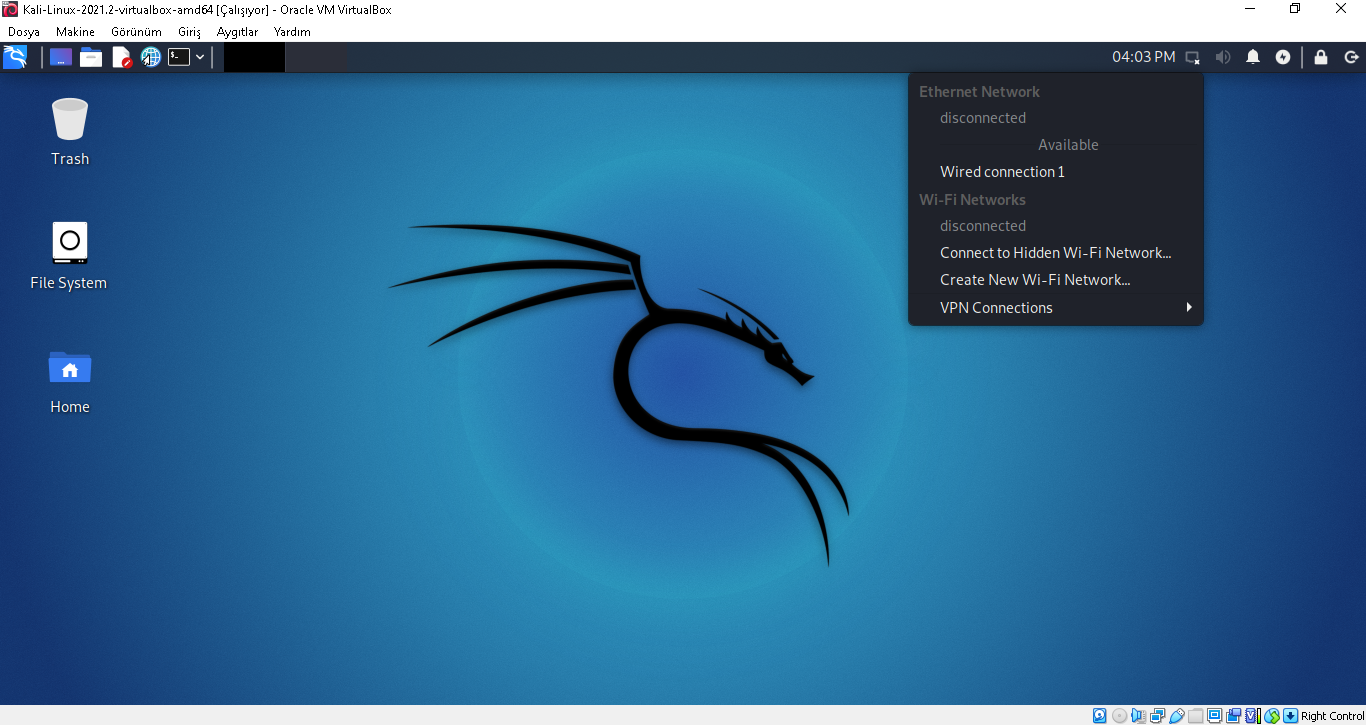
Task: Click the USB devices status icon
Action: (1176, 716)
